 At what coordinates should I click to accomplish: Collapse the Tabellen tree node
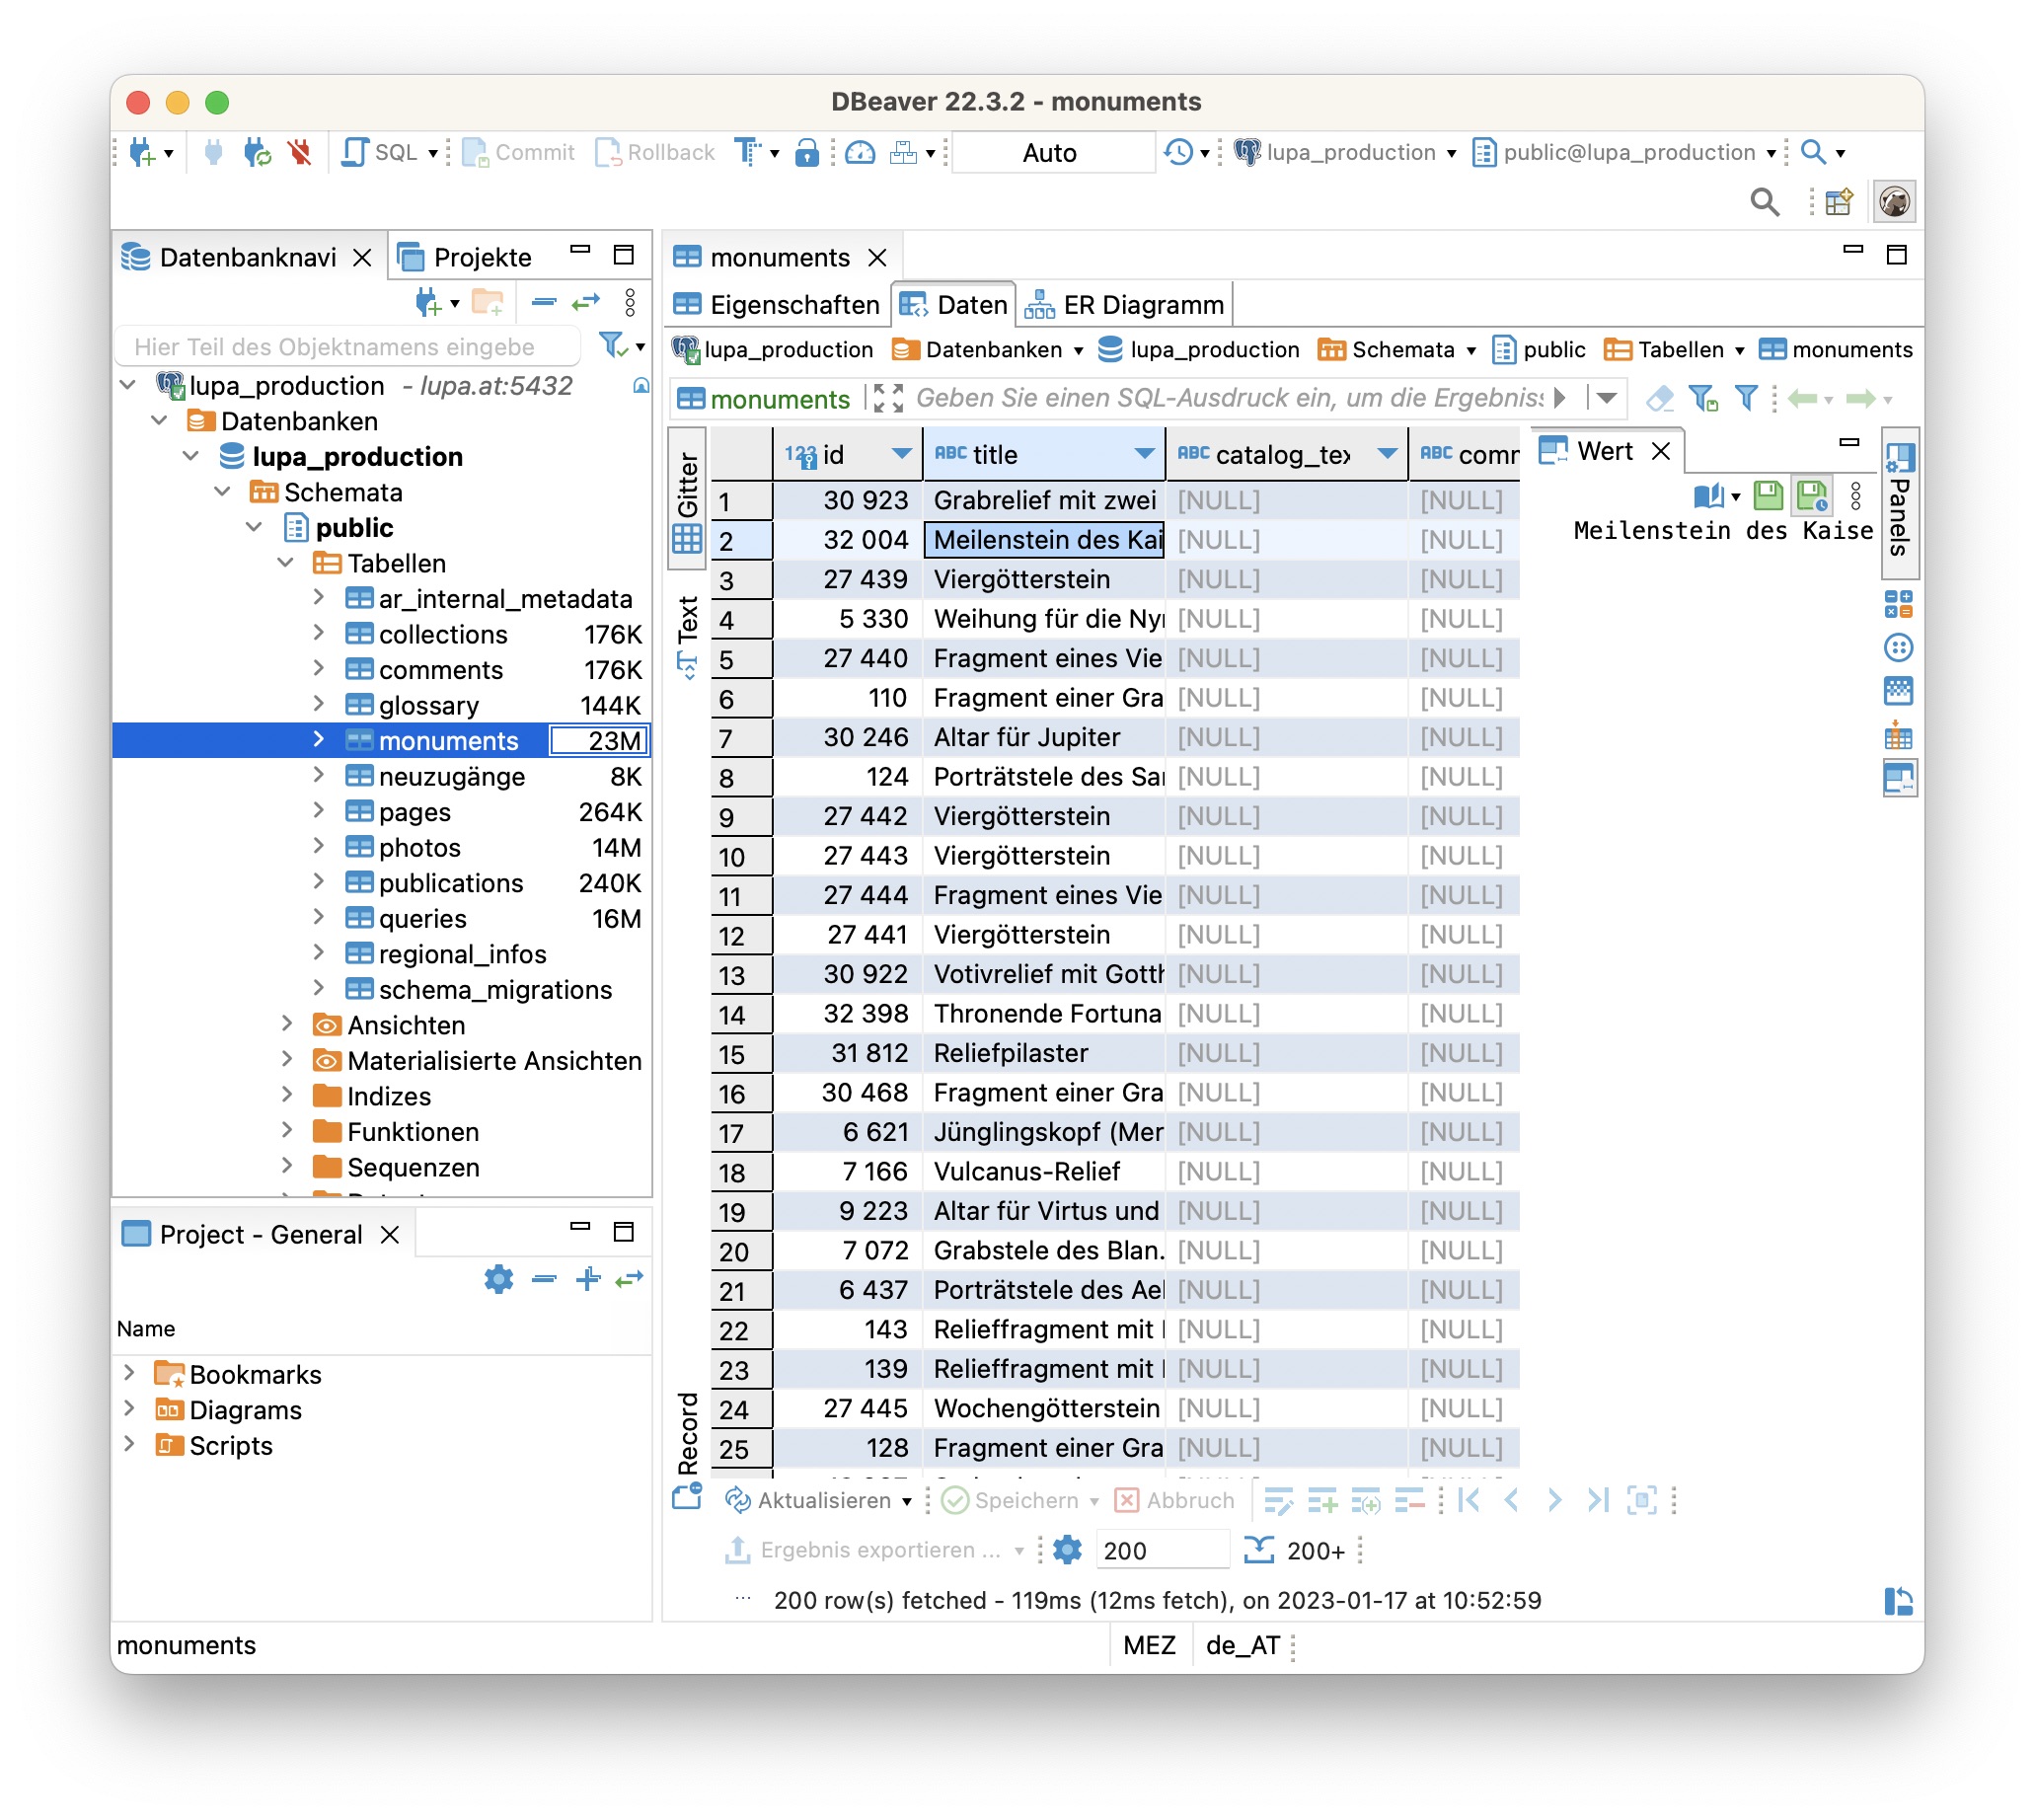point(286,563)
